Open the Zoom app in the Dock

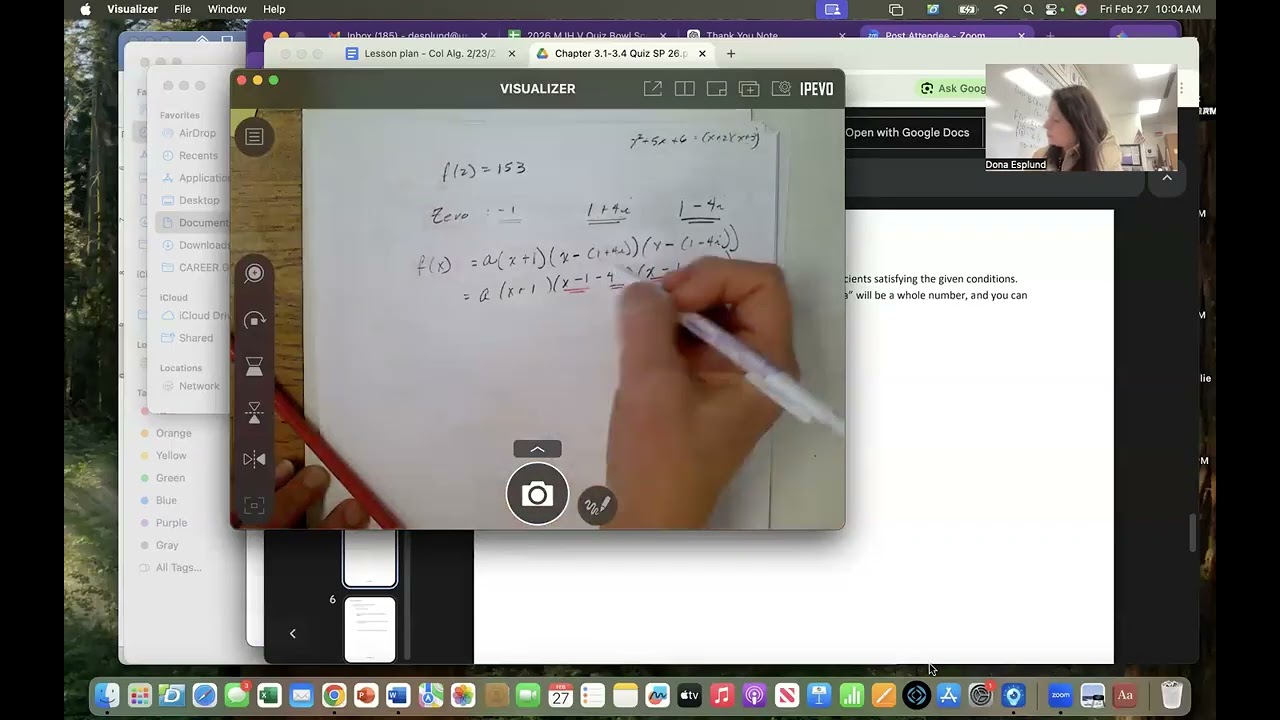point(1060,695)
